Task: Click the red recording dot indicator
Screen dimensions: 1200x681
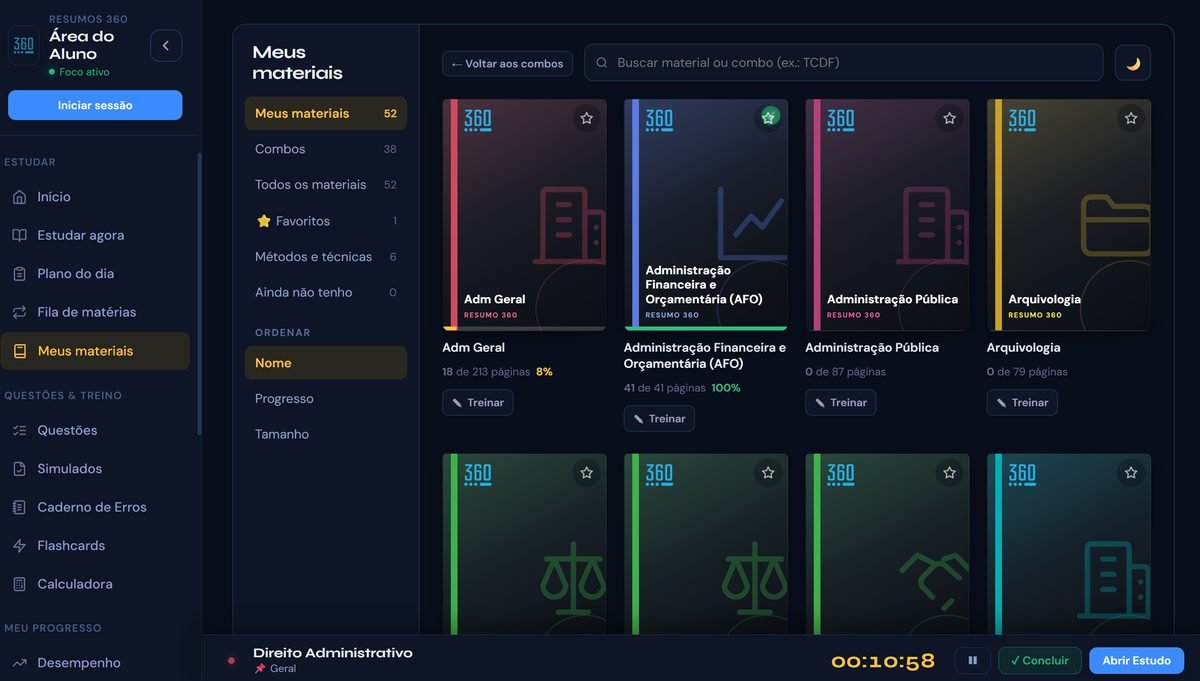Action: coord(231,661)
